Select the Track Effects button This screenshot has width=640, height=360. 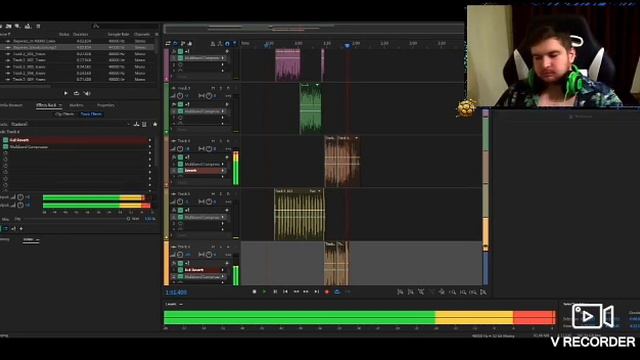pyautogui.click(x=91, y=114)
